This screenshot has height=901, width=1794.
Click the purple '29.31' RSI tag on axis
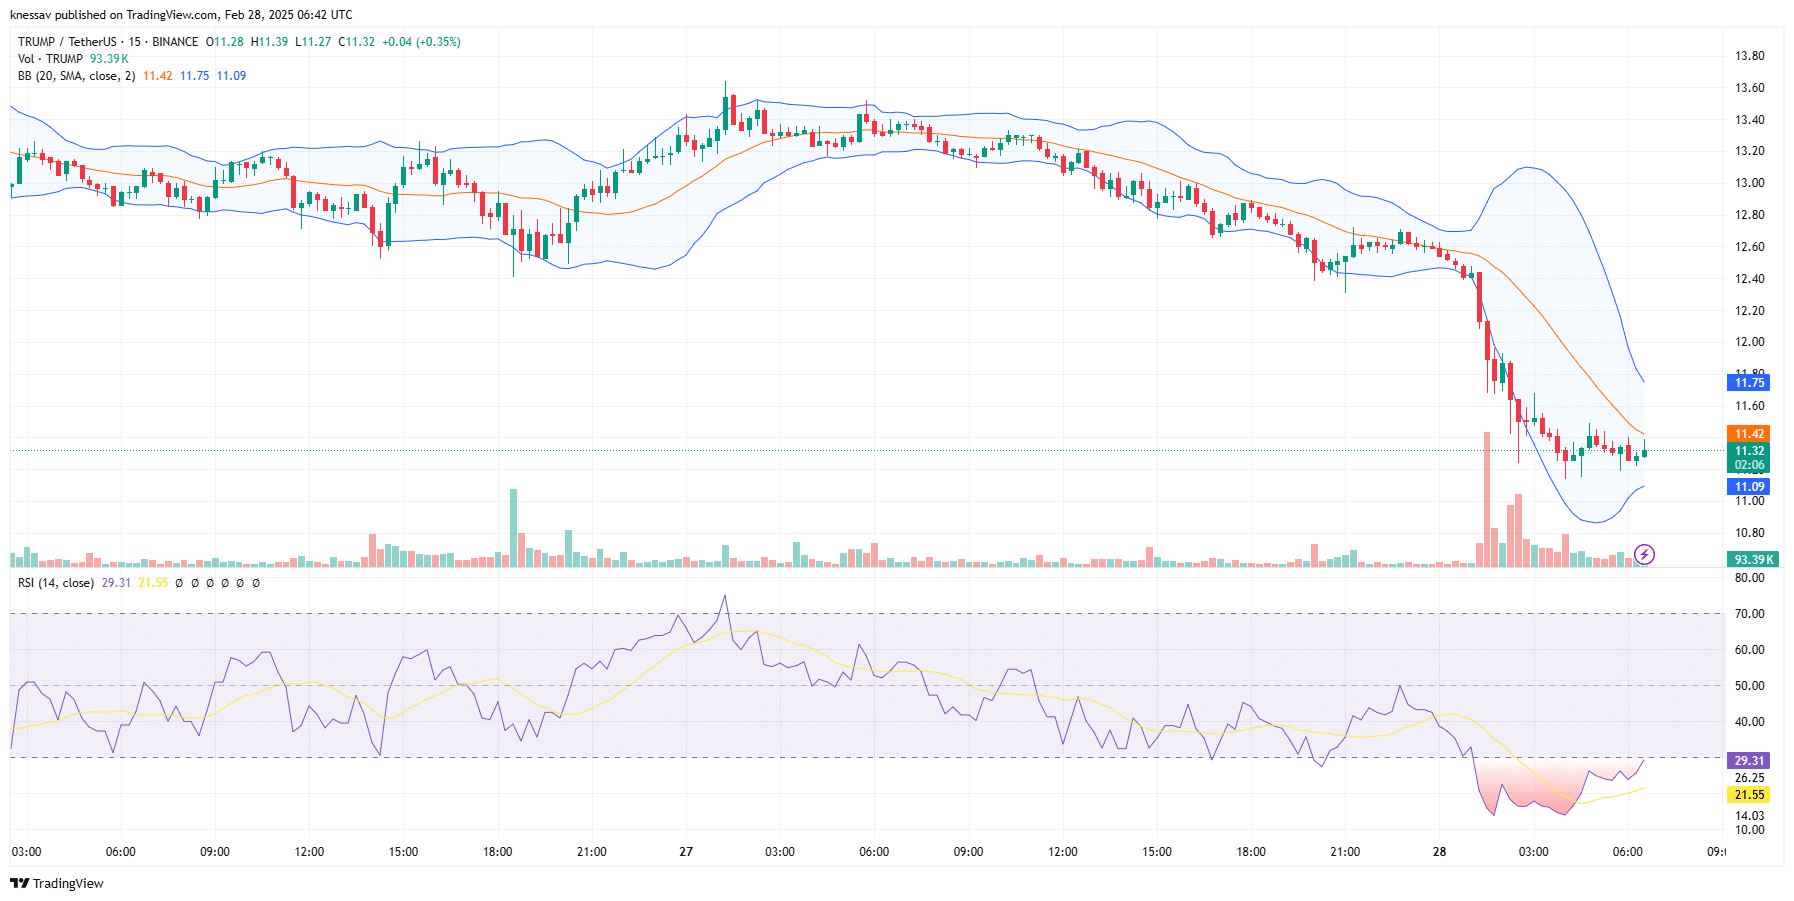(1749, 761)
